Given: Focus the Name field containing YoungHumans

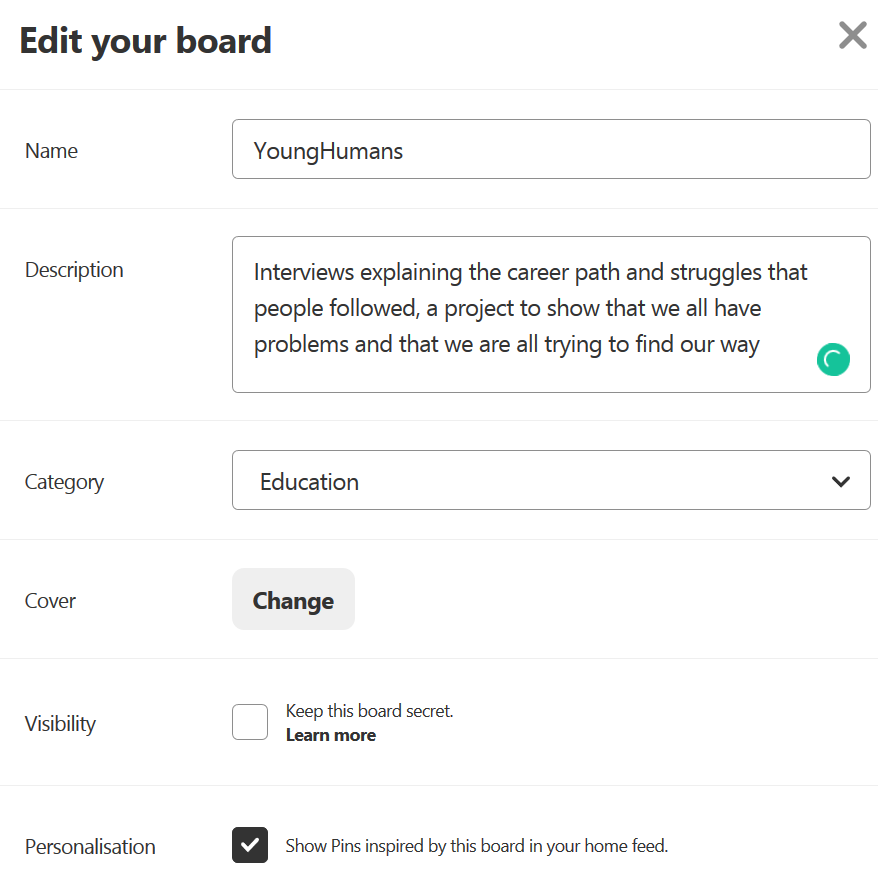Looking at the screenshot, I should pyautogui.click(x=550, y=150).
